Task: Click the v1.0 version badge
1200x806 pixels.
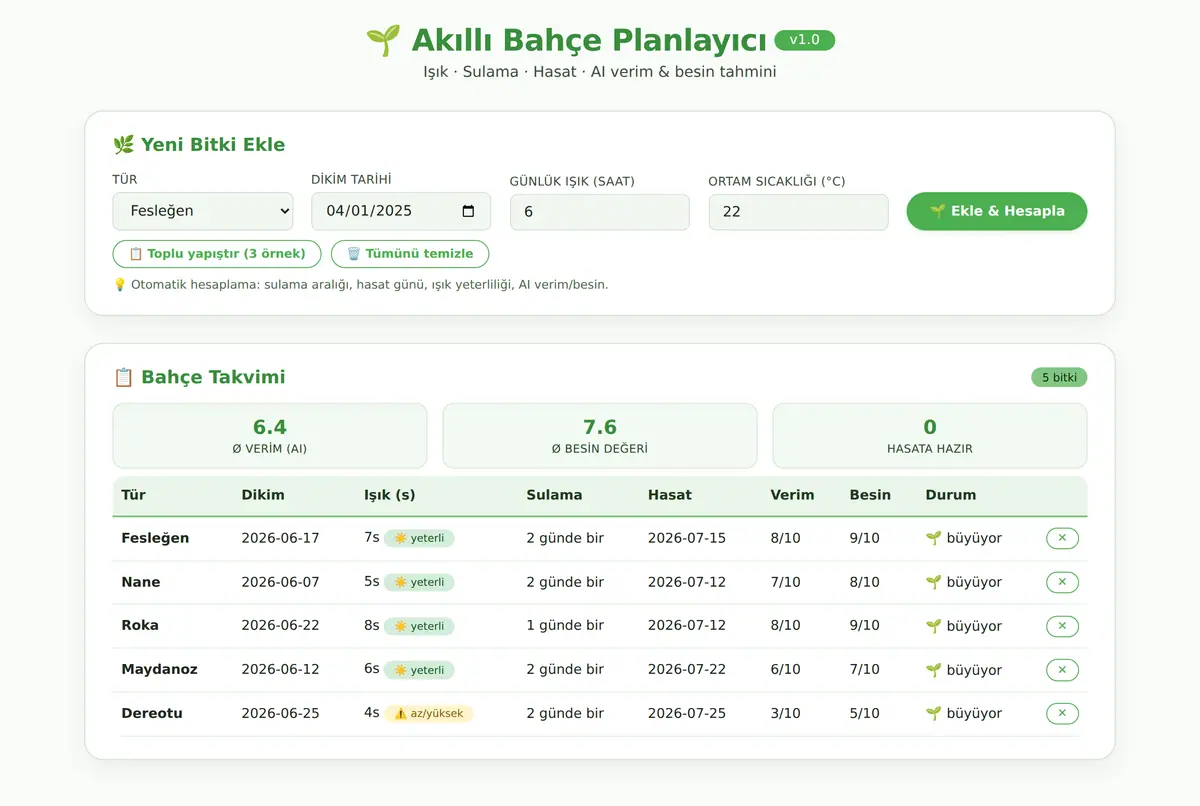Action: click(x=805, y=40)
